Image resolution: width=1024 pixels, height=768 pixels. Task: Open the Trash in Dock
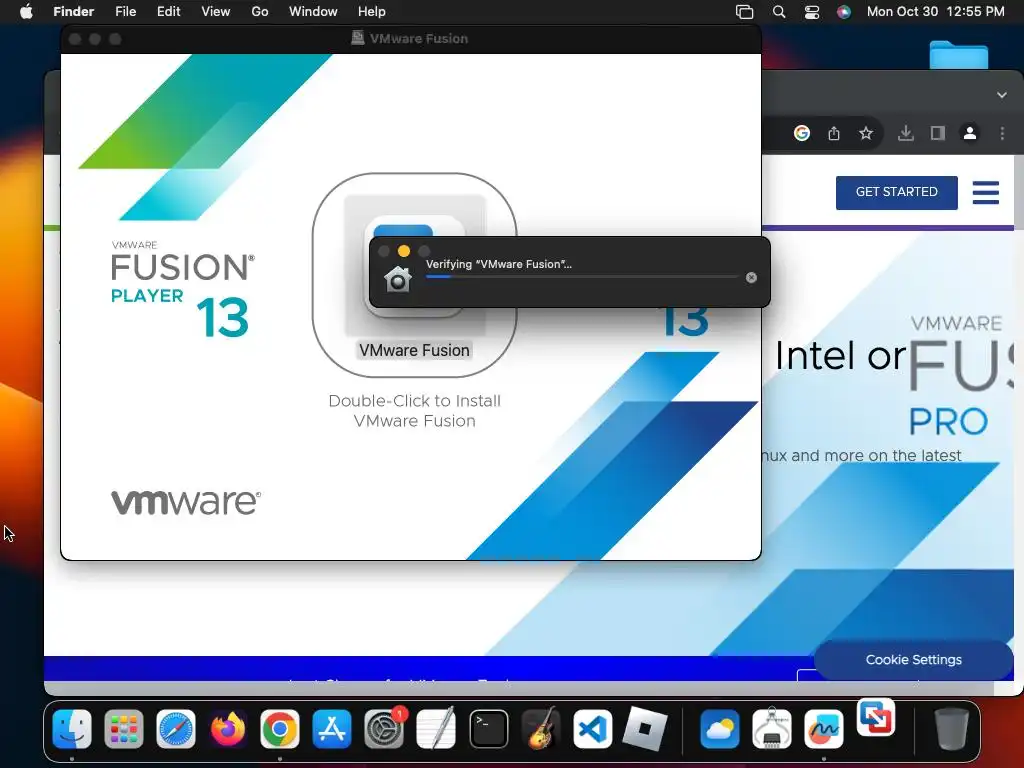pos(951,728)
